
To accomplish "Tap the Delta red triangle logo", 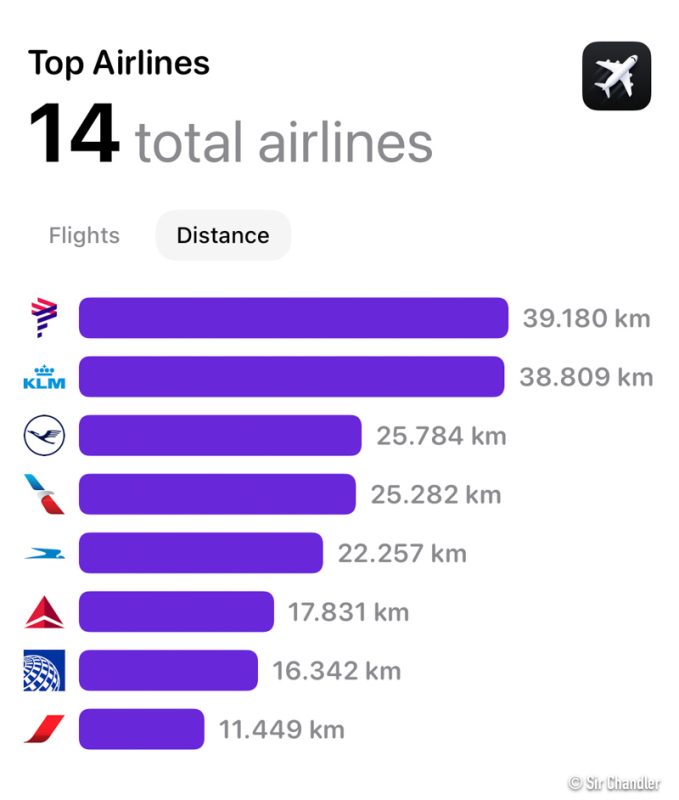I will tap(44, 612).
